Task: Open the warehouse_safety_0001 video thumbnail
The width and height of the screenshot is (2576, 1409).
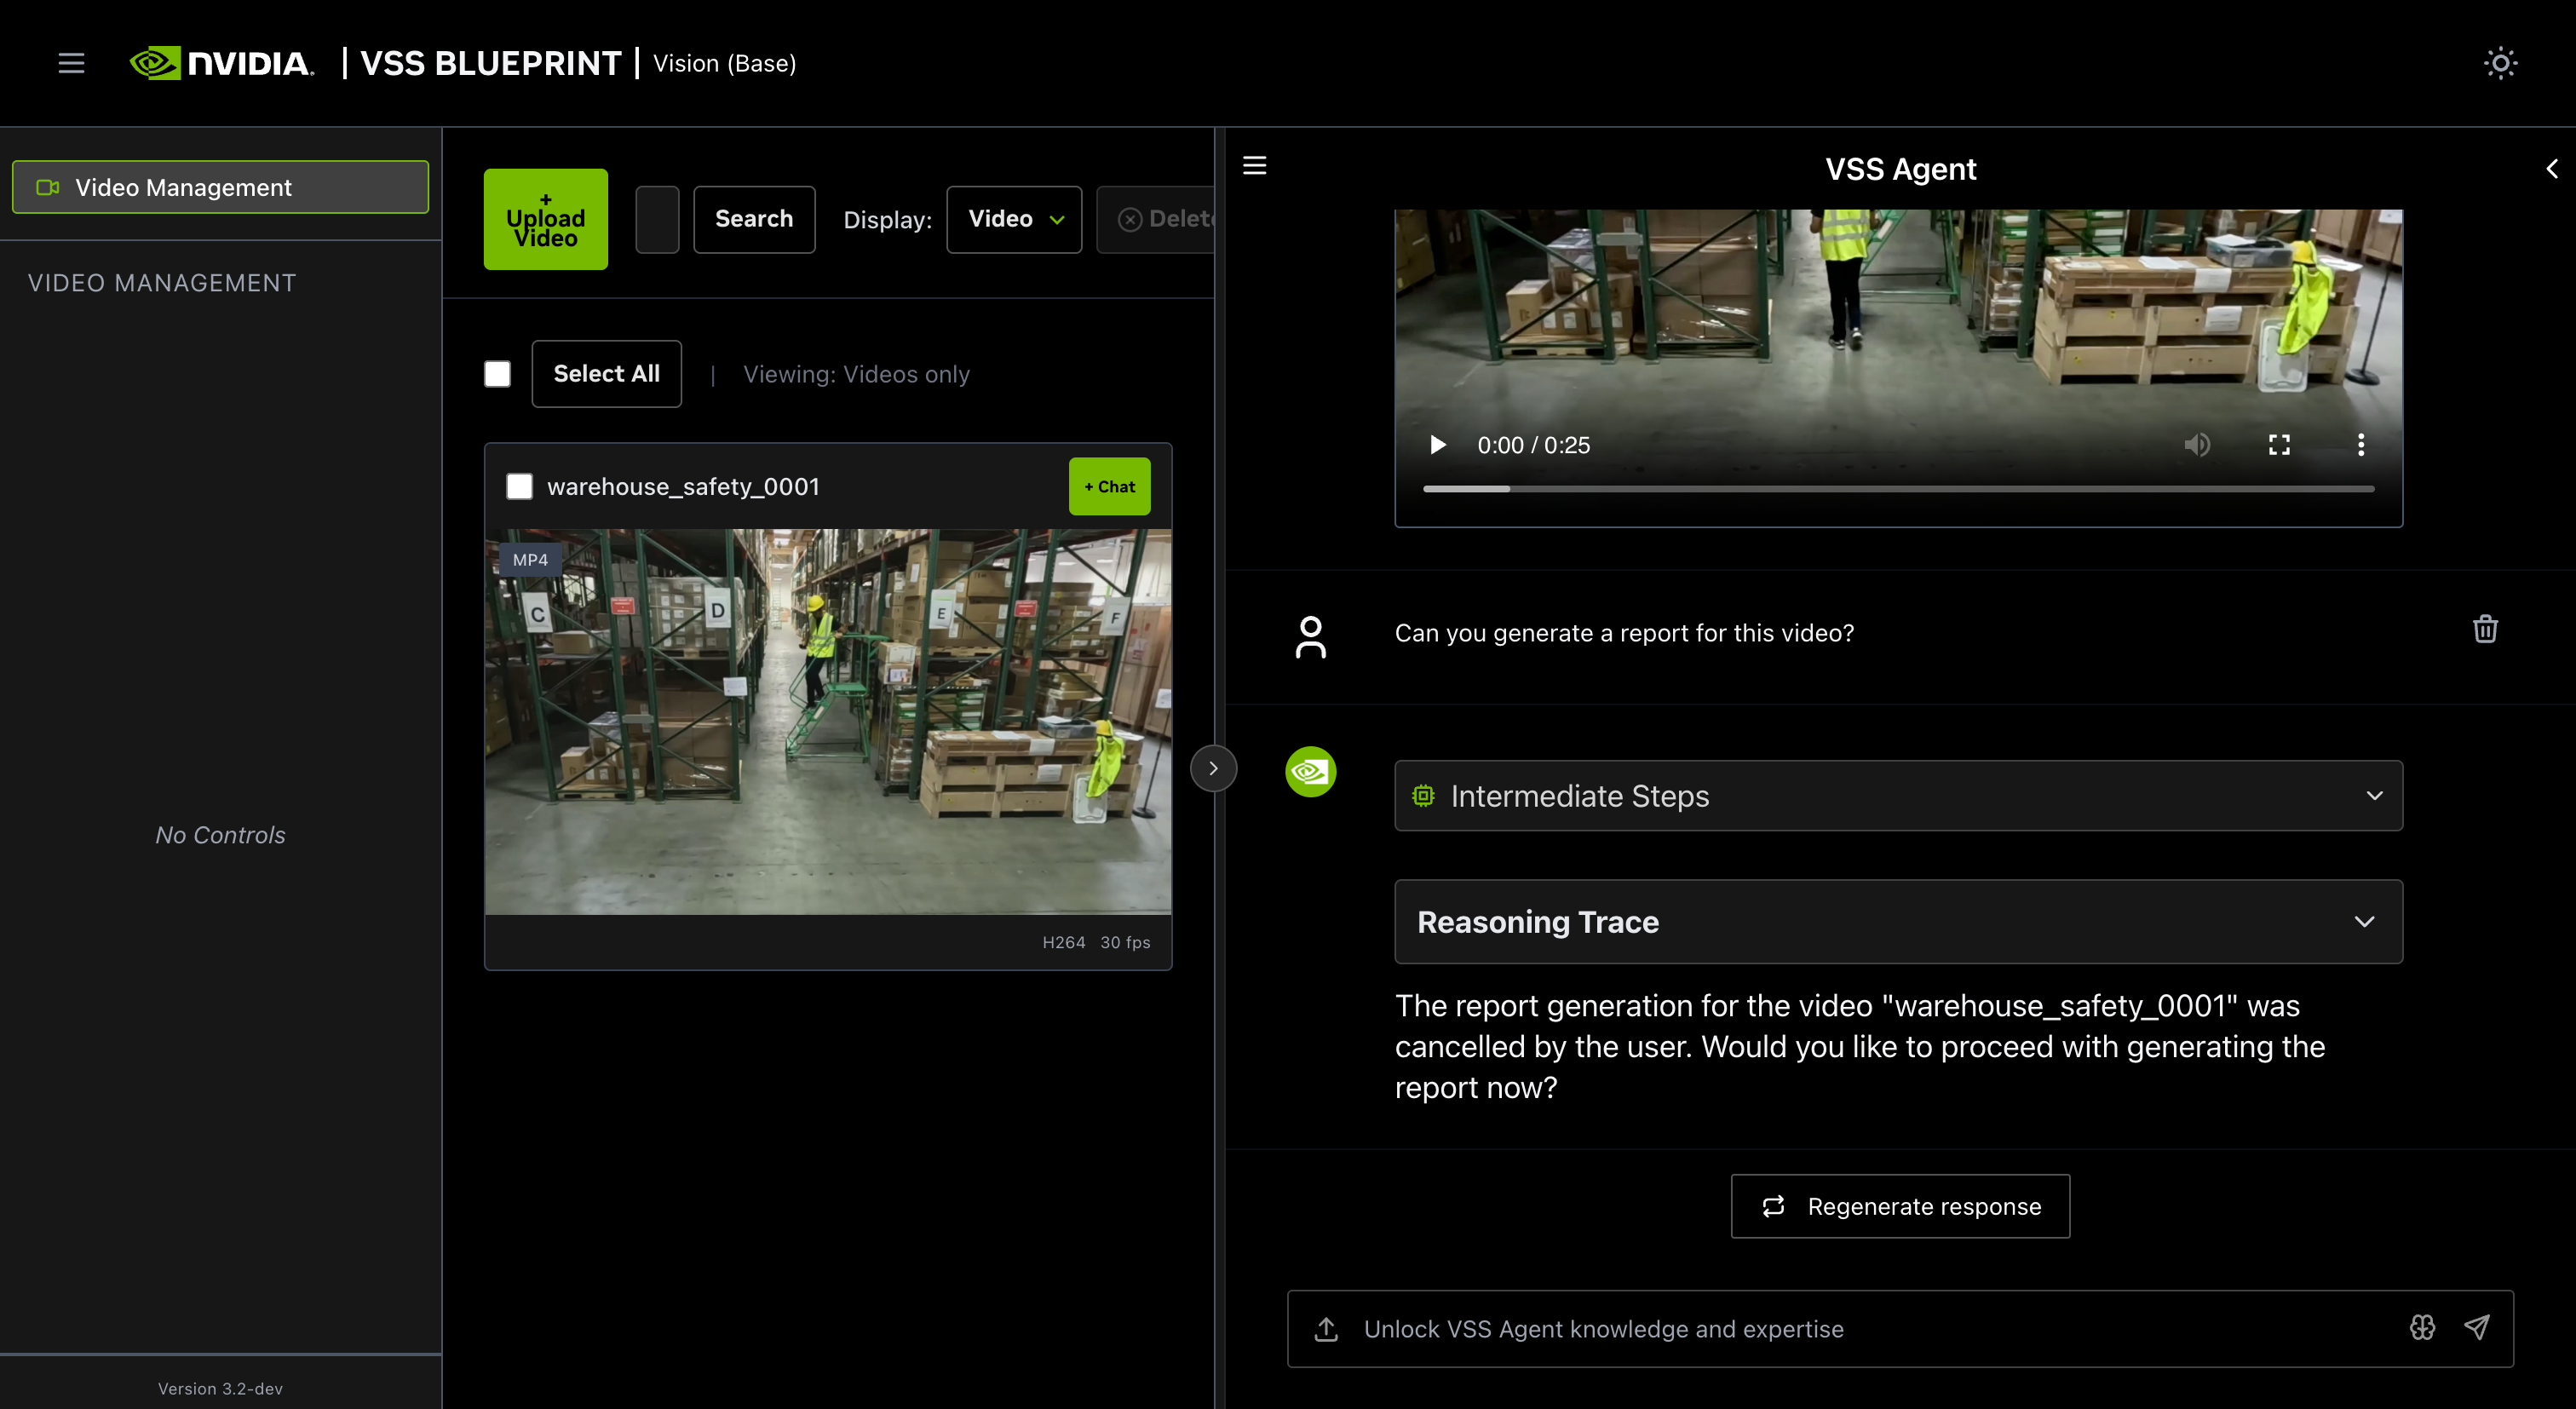Action: click(x=828, y=722)
